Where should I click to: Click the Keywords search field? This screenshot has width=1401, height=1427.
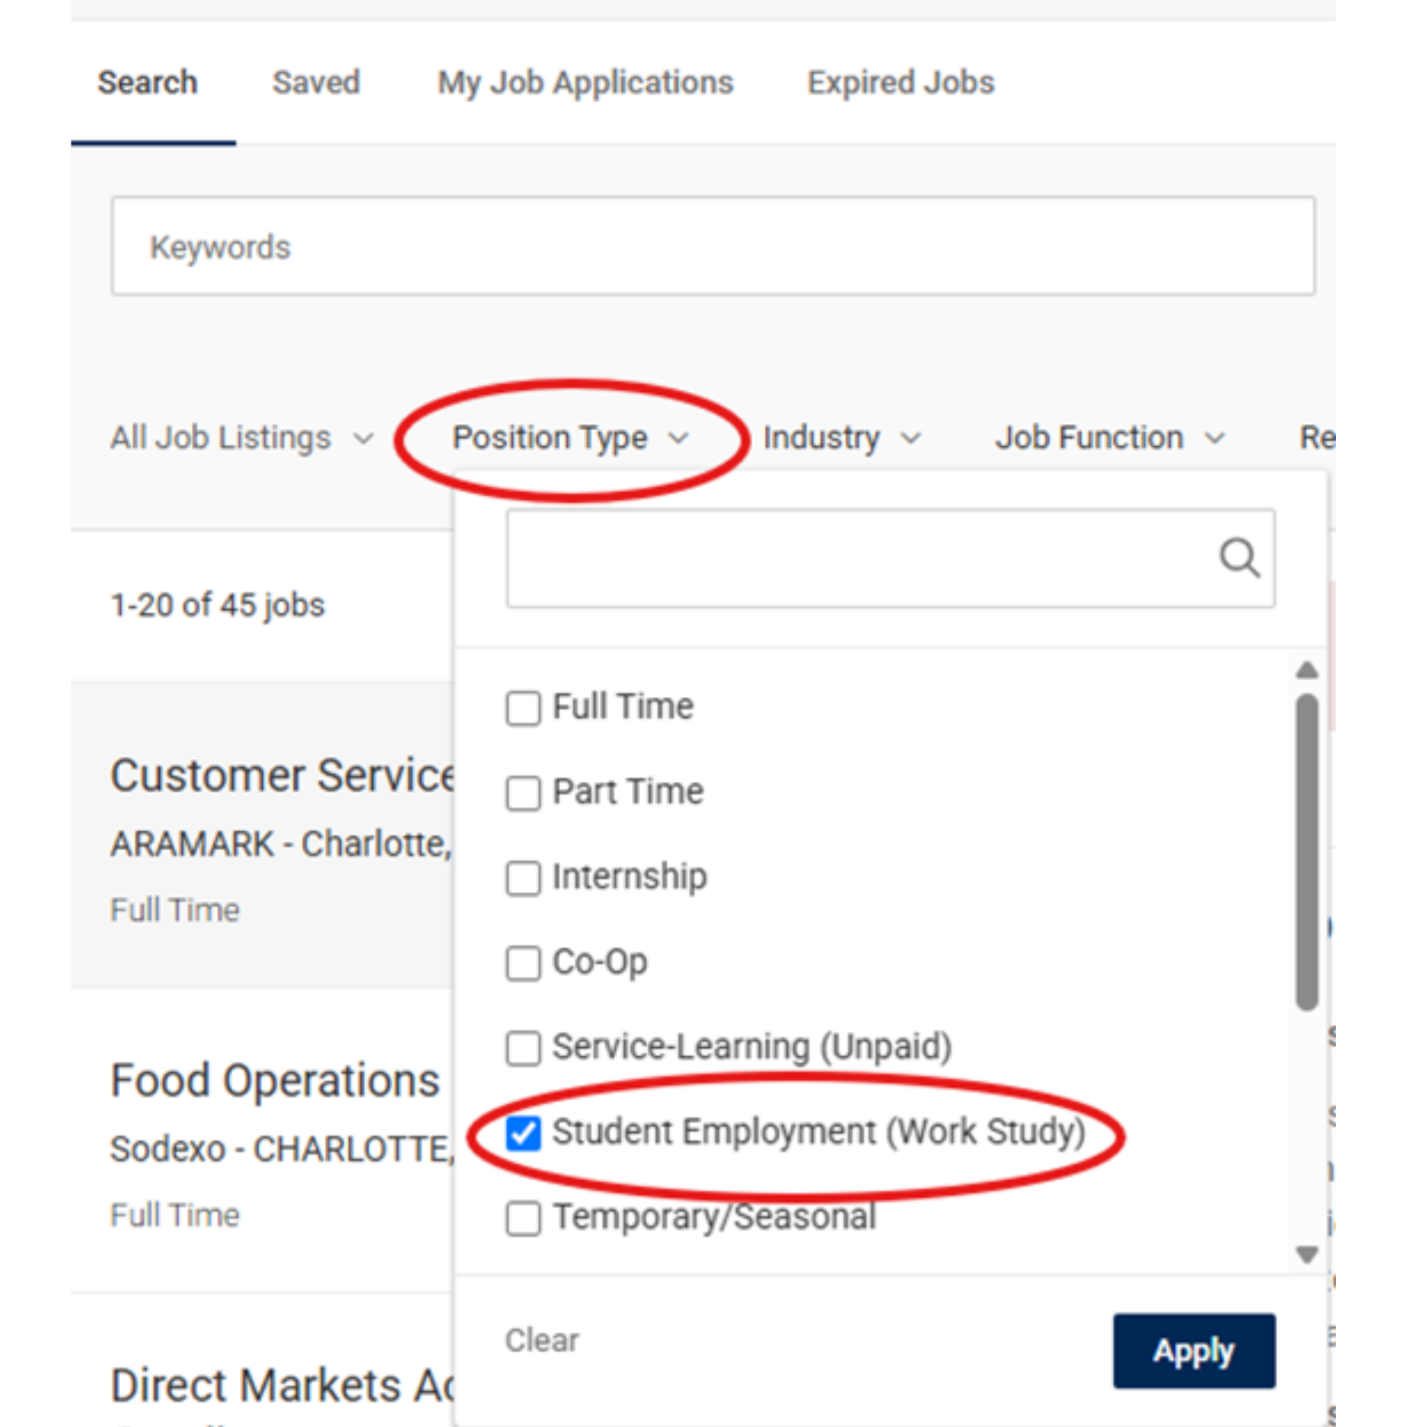pos(713,246)
